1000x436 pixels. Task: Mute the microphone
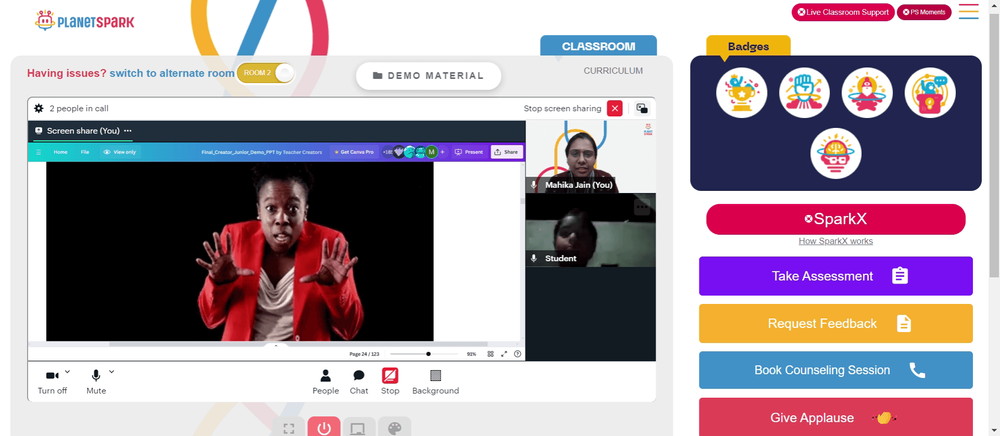(x=96, y=382)
